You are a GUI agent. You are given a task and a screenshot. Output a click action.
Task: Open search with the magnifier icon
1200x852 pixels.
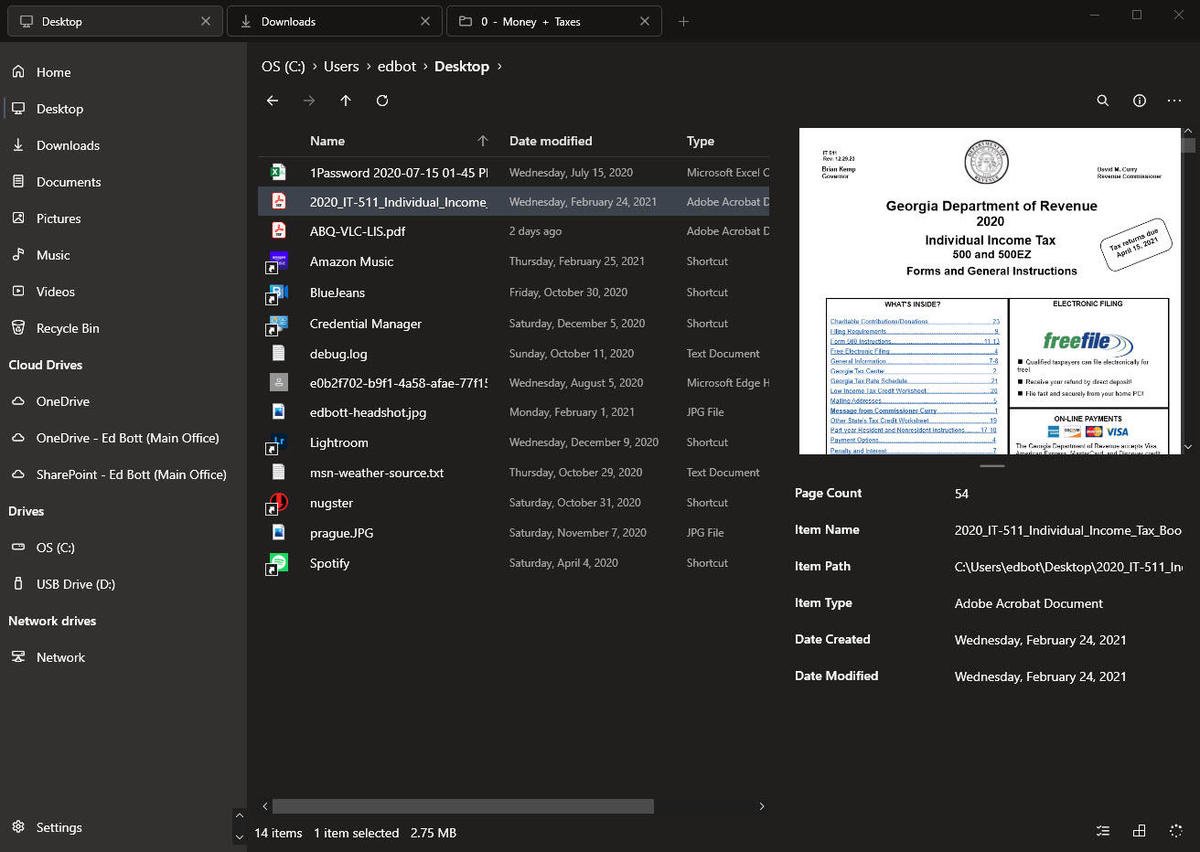(x=1102, y=101)
